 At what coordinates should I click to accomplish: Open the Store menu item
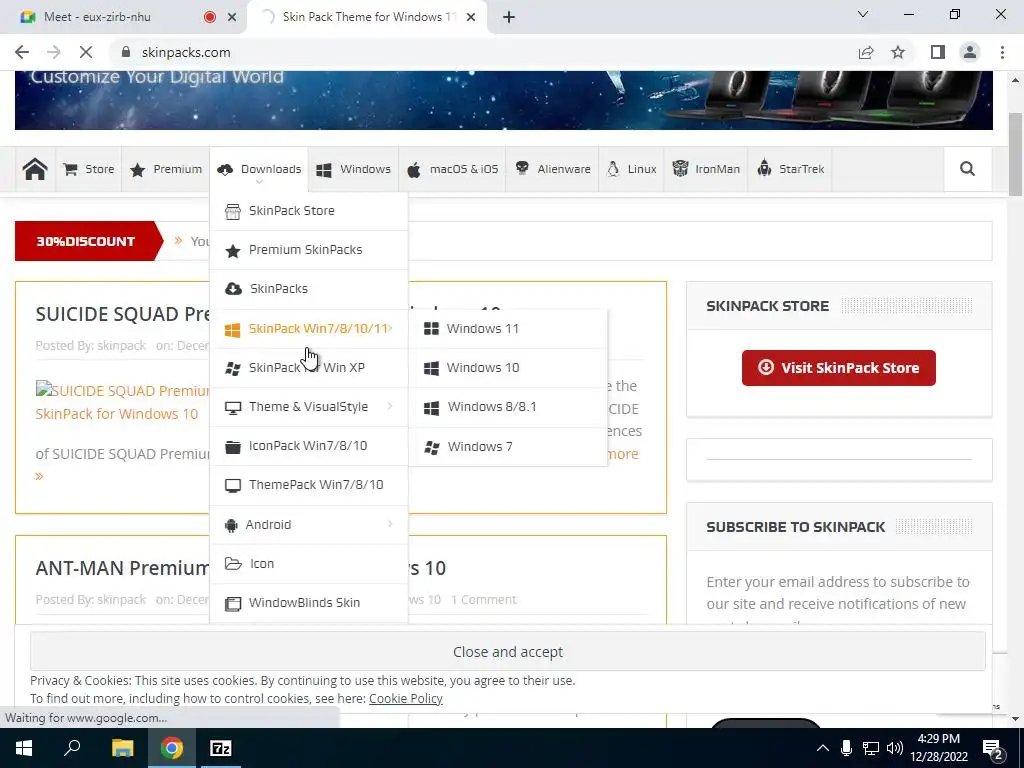pyautogui.click(x=89, y=169)
